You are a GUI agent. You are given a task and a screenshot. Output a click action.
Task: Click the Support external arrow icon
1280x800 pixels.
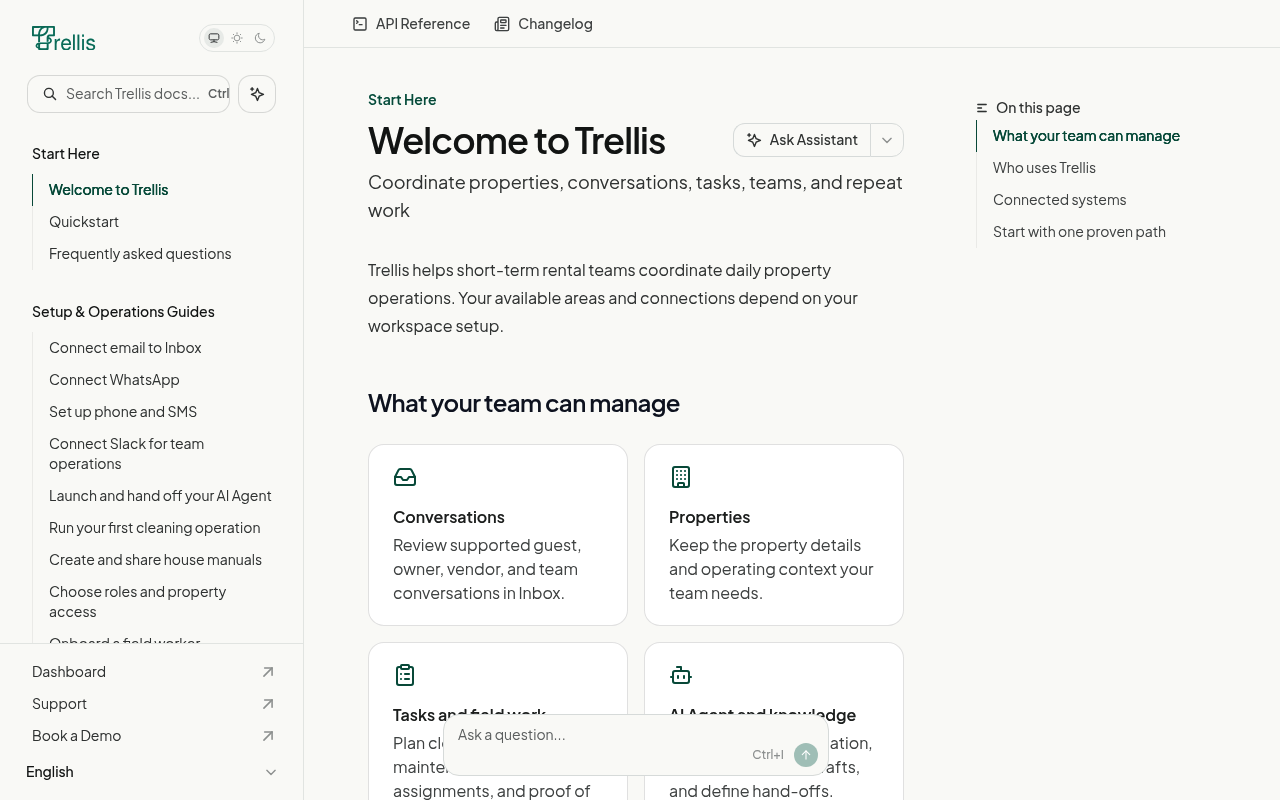pyautogui.click(x=268, y=704)
